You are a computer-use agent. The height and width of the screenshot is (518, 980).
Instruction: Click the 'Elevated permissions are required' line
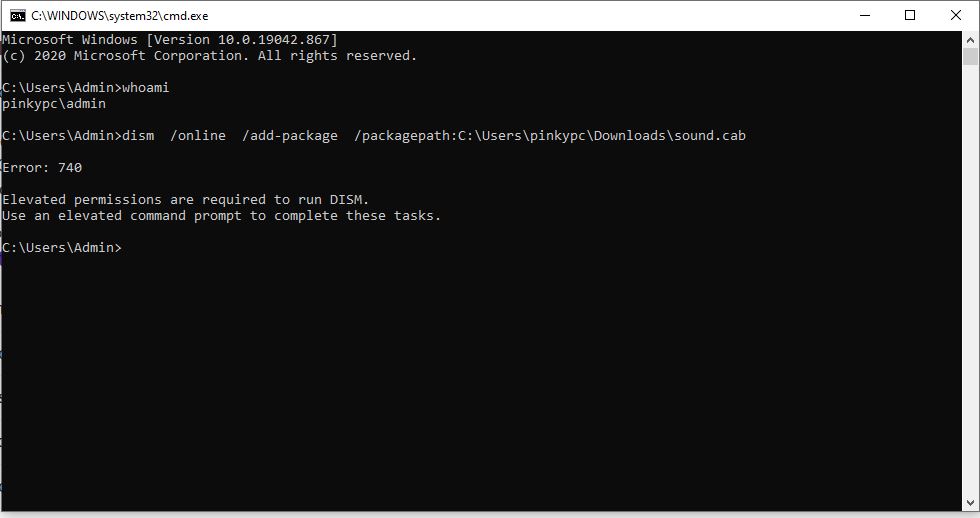point(186,200)
